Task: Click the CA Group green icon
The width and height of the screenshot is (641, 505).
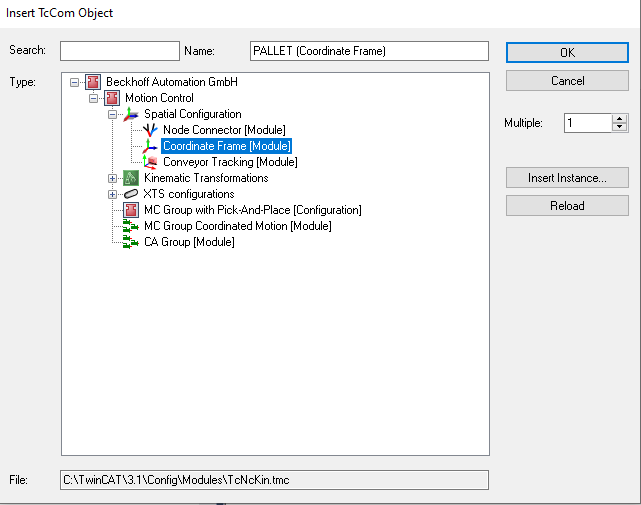Action: tap(131, 242)
